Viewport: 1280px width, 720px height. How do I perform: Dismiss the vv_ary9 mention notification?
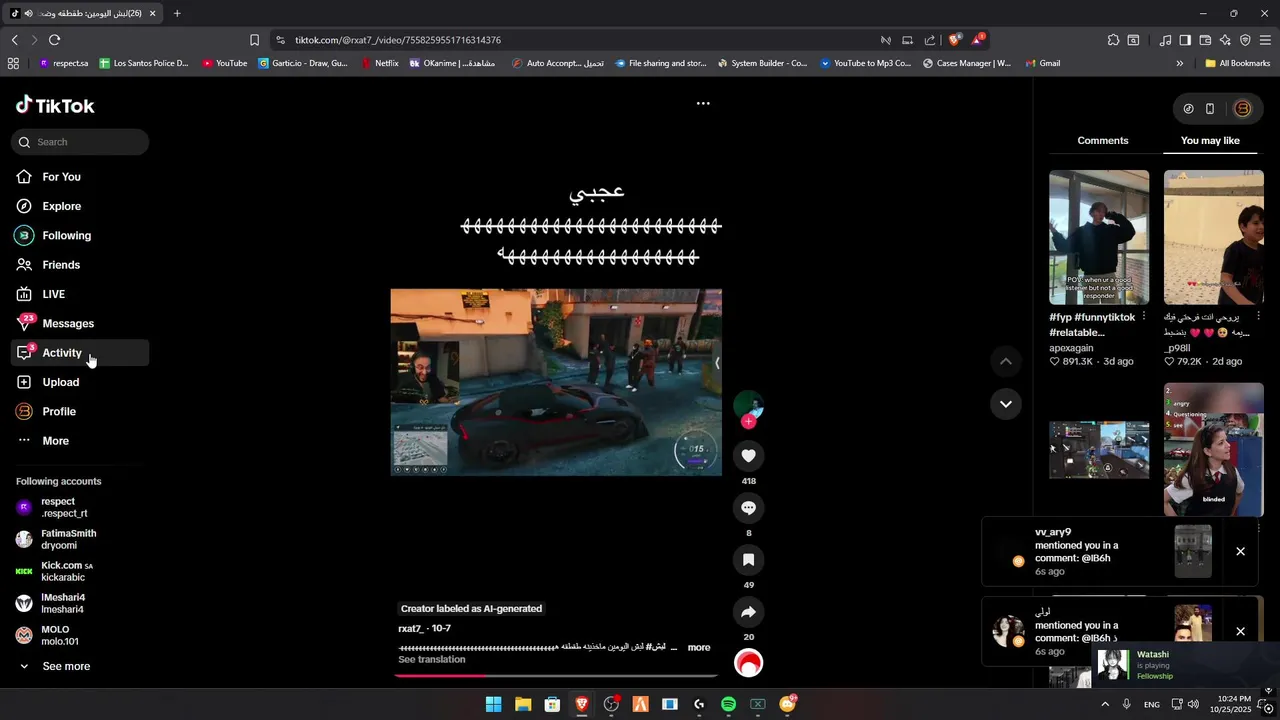coord(1240,551)
